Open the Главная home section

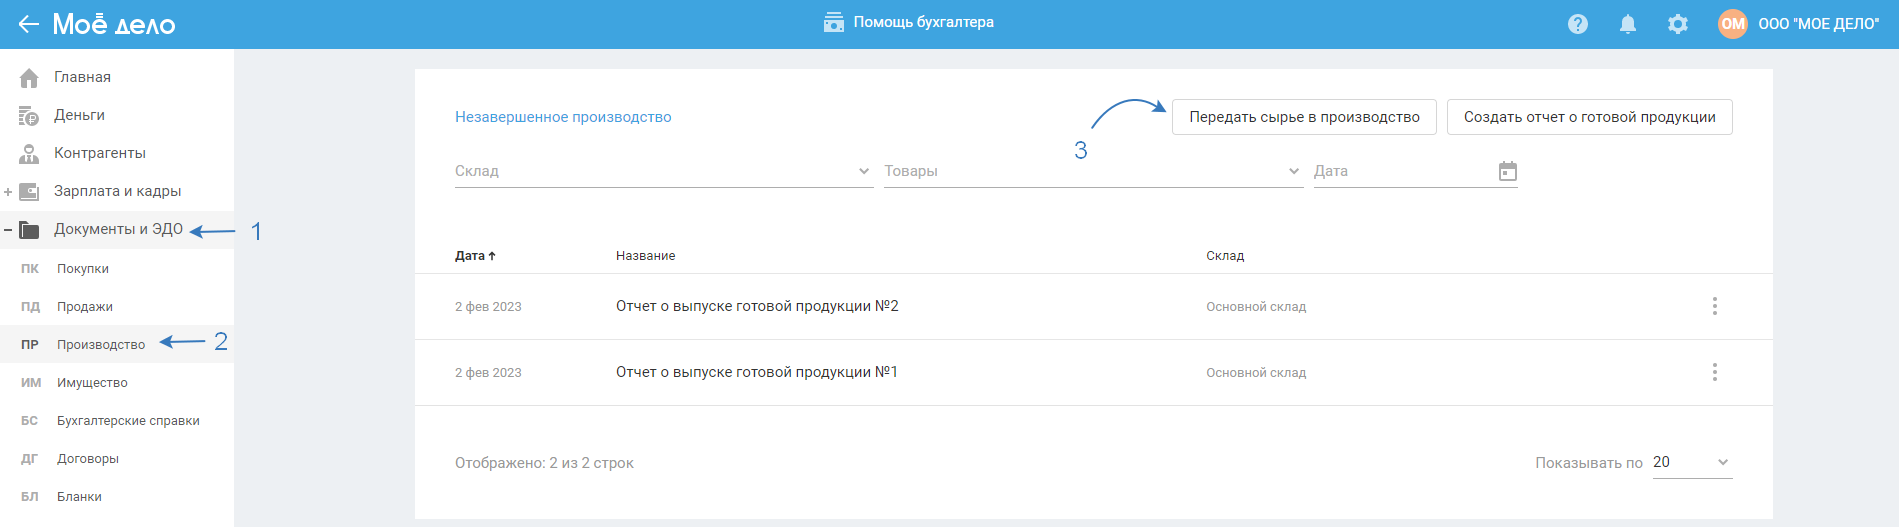point(82,77)
